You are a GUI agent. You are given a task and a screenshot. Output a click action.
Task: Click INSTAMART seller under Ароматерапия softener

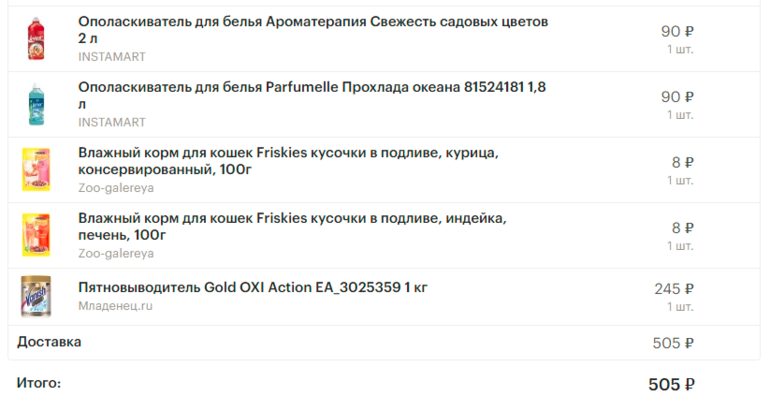pos(112,57)
